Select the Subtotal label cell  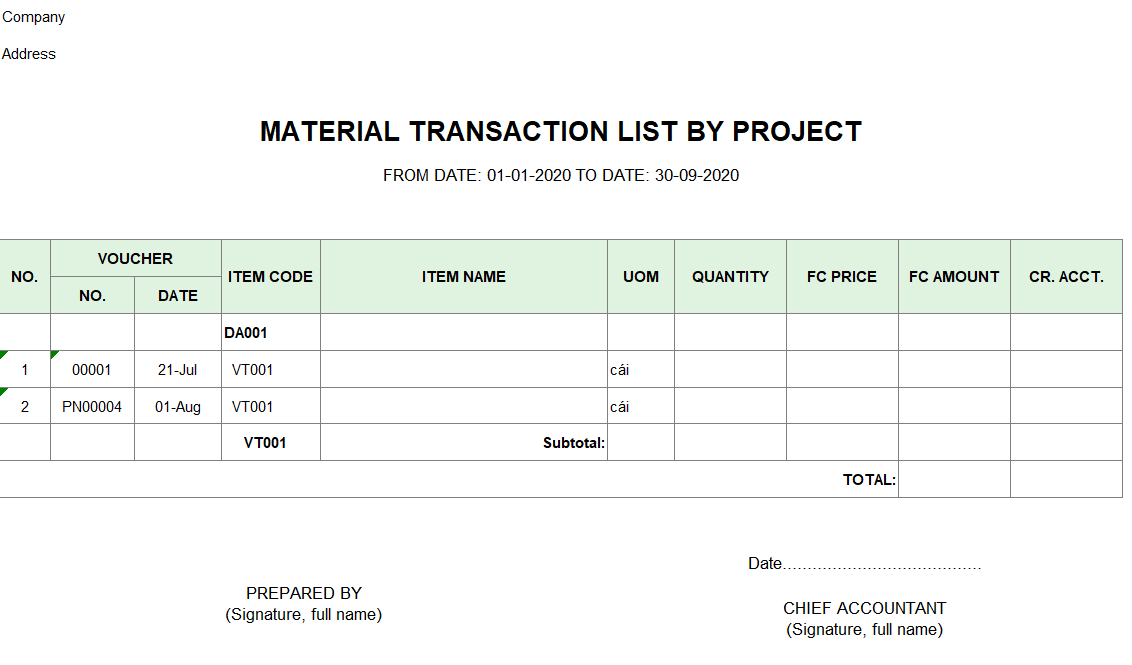[574, 443]
